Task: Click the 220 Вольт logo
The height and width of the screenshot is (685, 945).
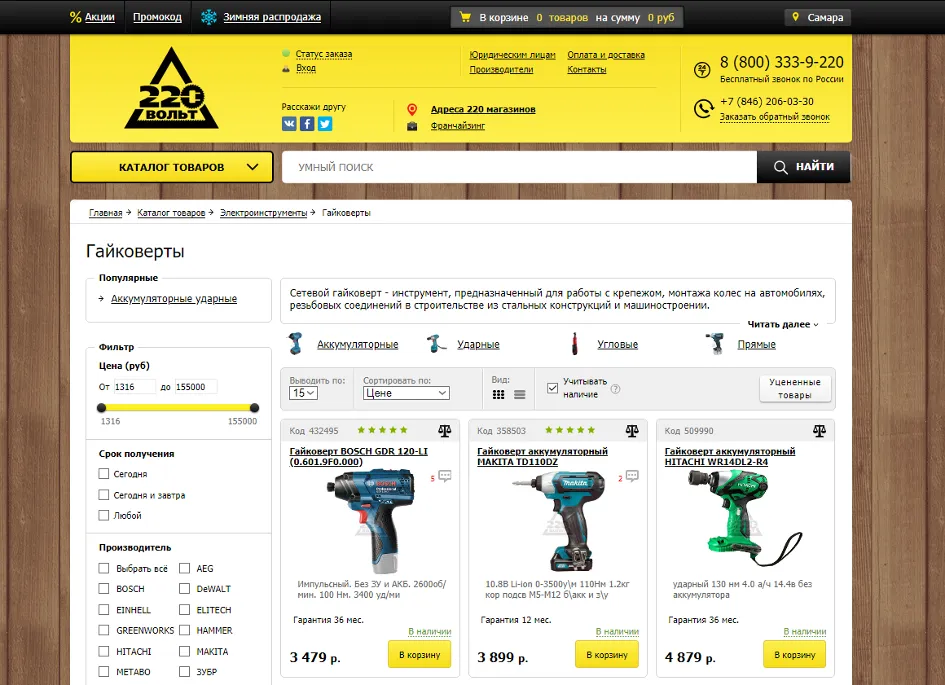Action: [x=172, y=88]
